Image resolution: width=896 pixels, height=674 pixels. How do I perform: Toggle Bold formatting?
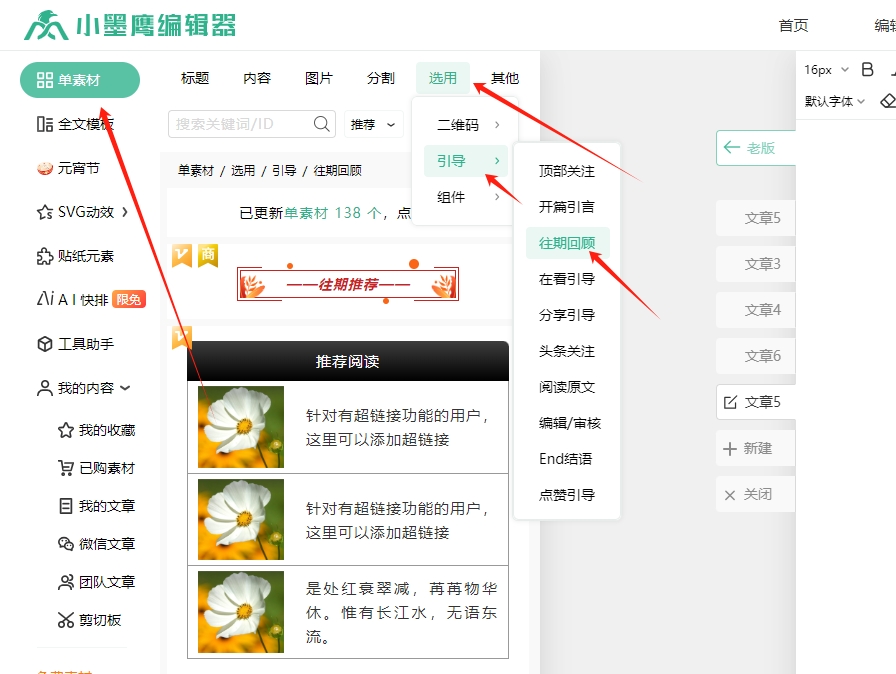click(867, 69)
